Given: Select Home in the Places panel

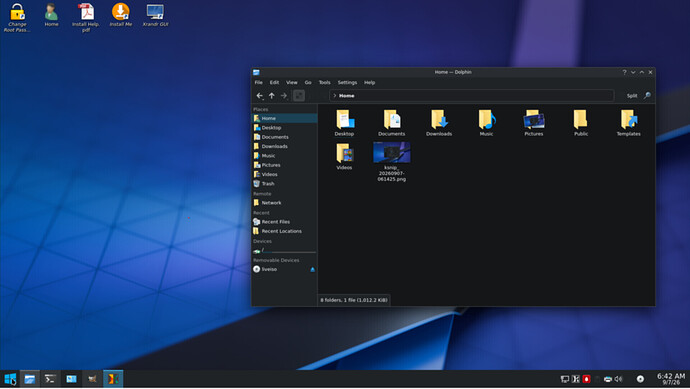Looking at the screenshot, I should coord(284,118).
